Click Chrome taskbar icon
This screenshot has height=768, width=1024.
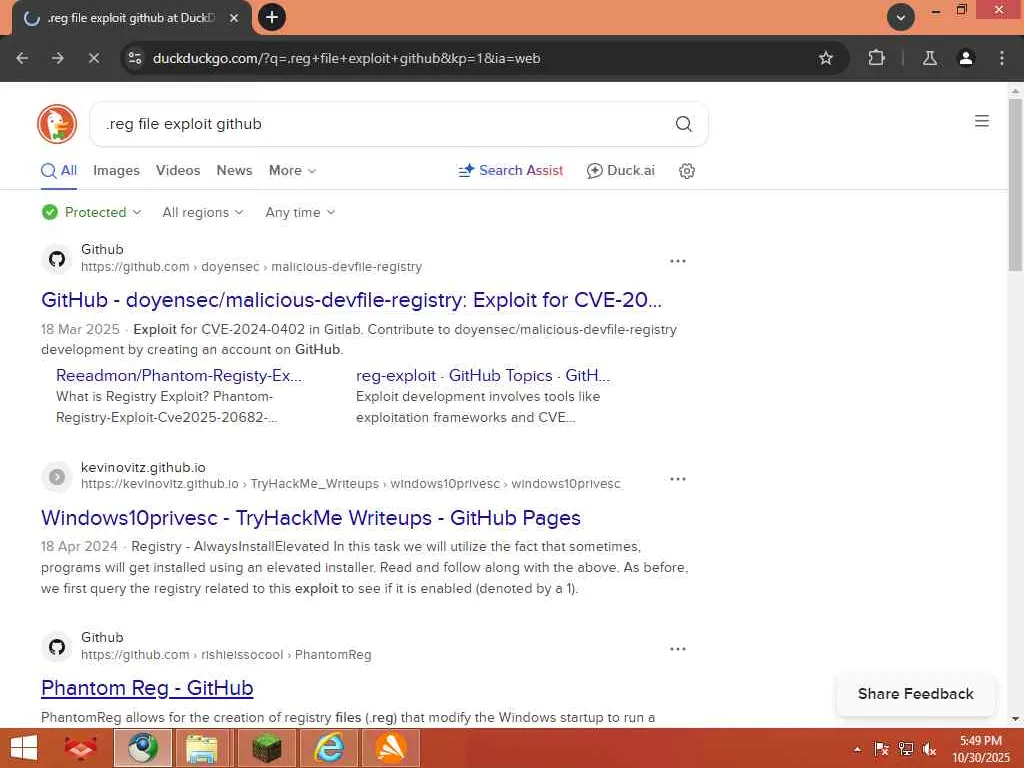pyautogui.click(x=143, y=748)
